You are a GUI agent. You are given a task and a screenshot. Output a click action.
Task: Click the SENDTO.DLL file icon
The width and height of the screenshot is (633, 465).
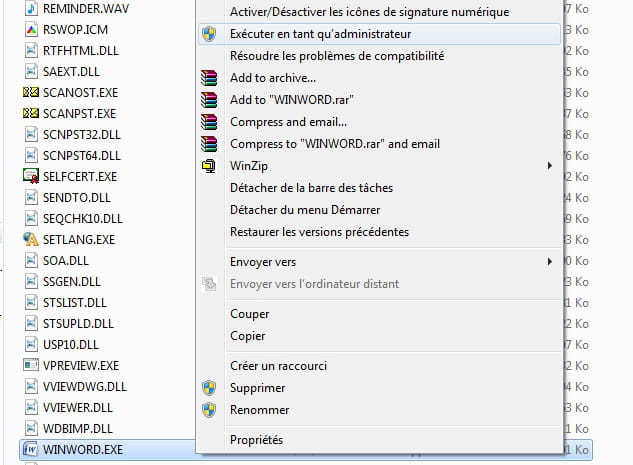[x=31, y=197]
